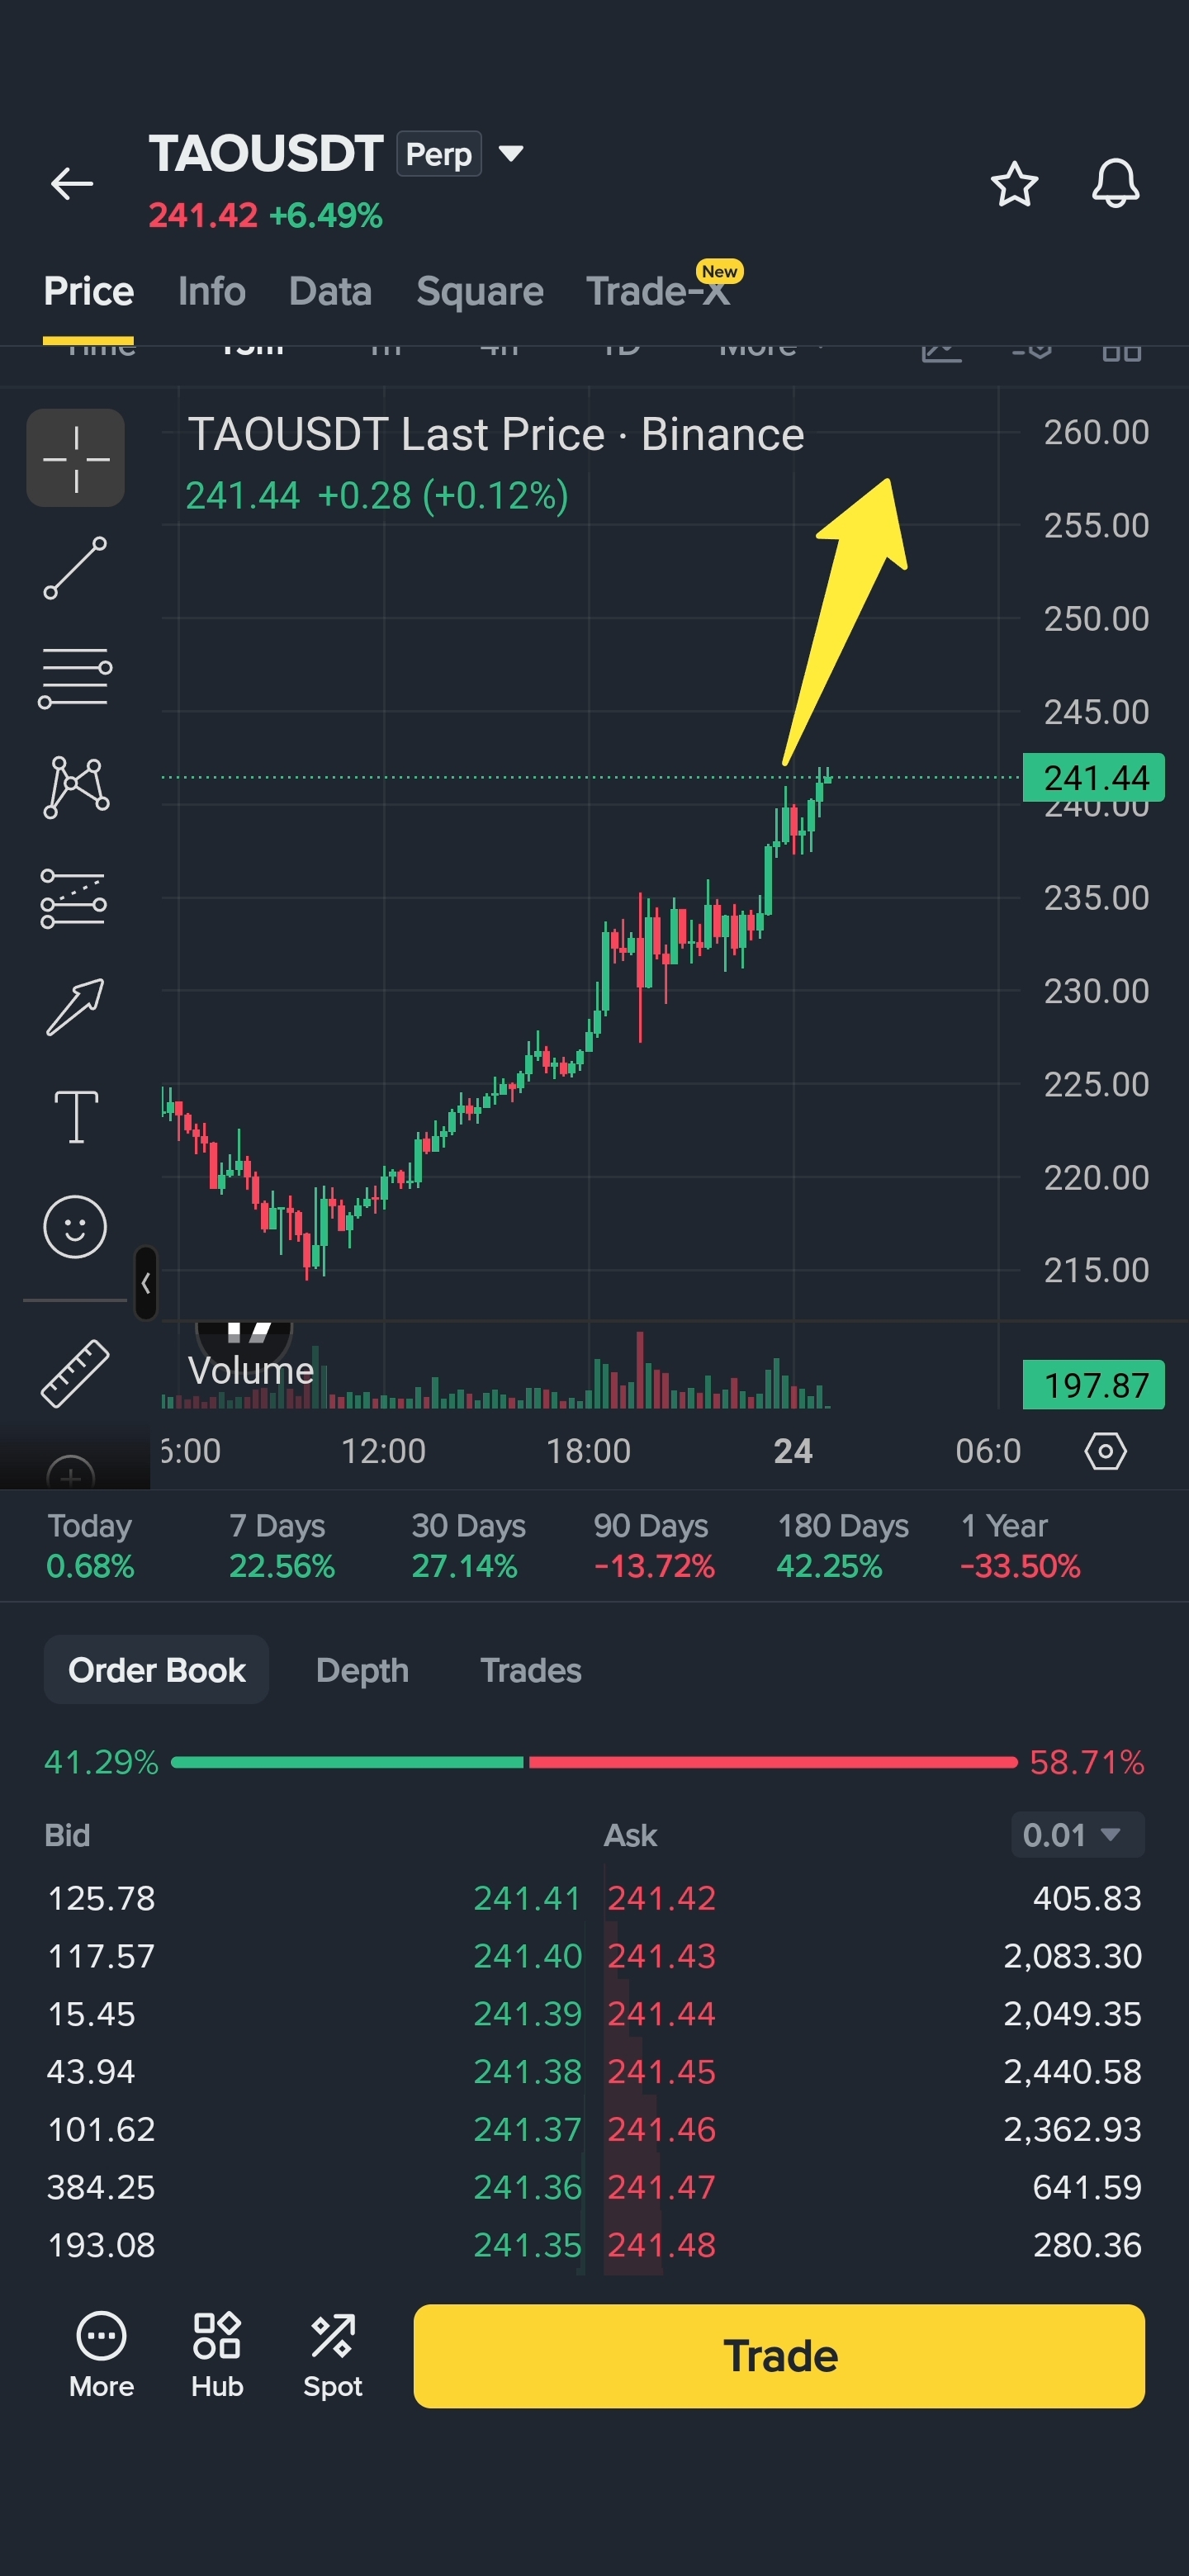This screenshot has width=1189, height=2576.
Task: Click bid quantity 125.78
Action: [101, 1897]
